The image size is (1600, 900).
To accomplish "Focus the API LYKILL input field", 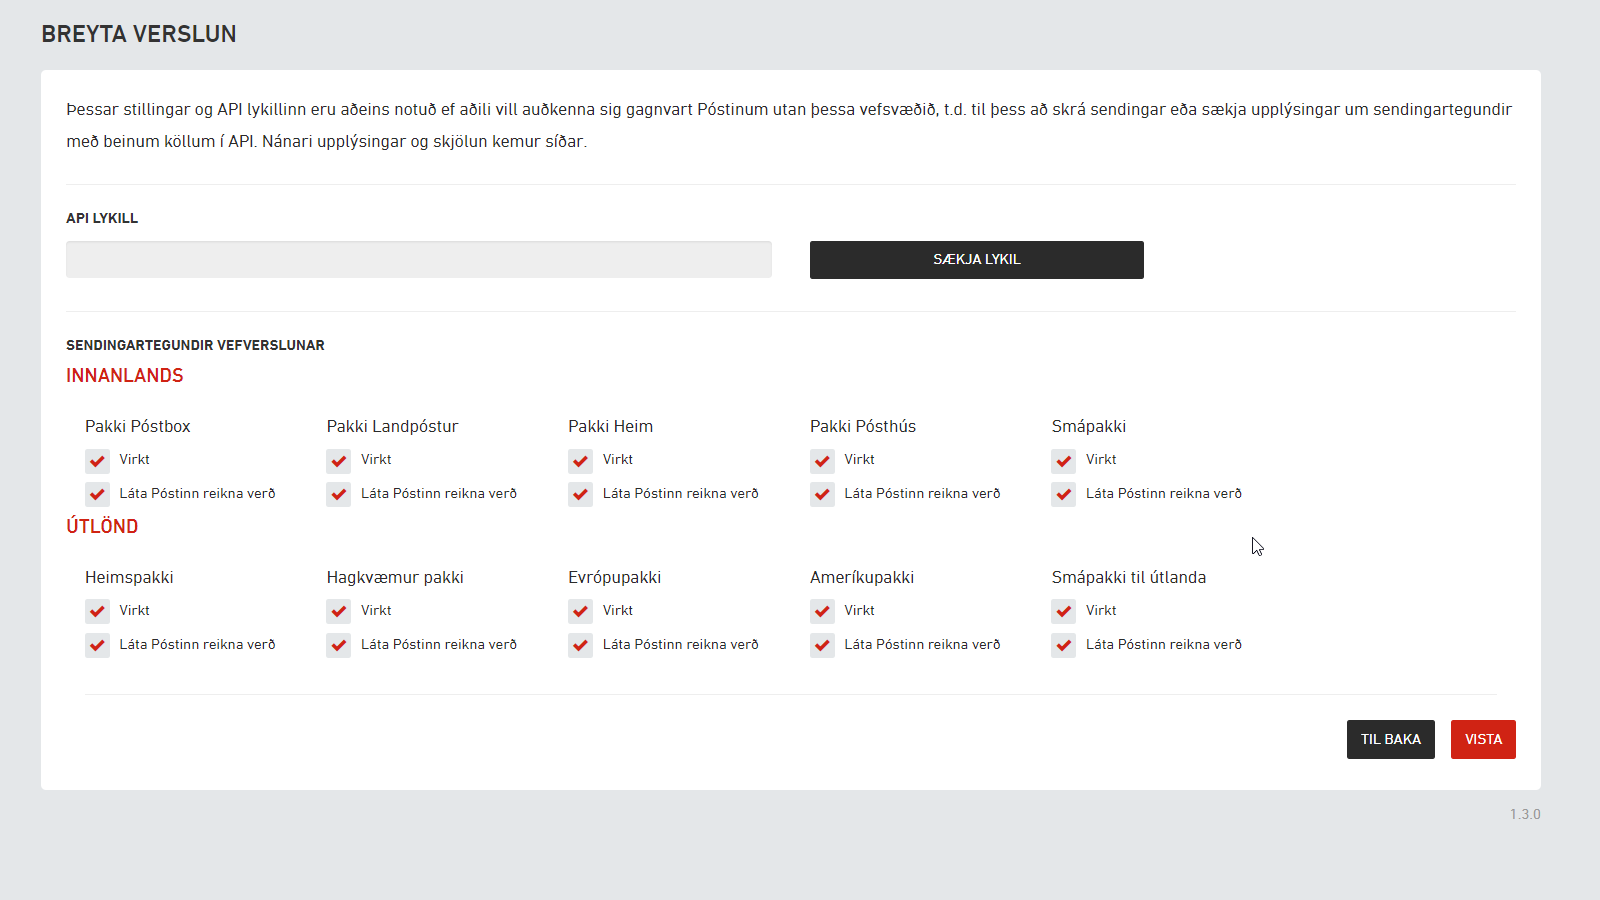I will (419, 260).
